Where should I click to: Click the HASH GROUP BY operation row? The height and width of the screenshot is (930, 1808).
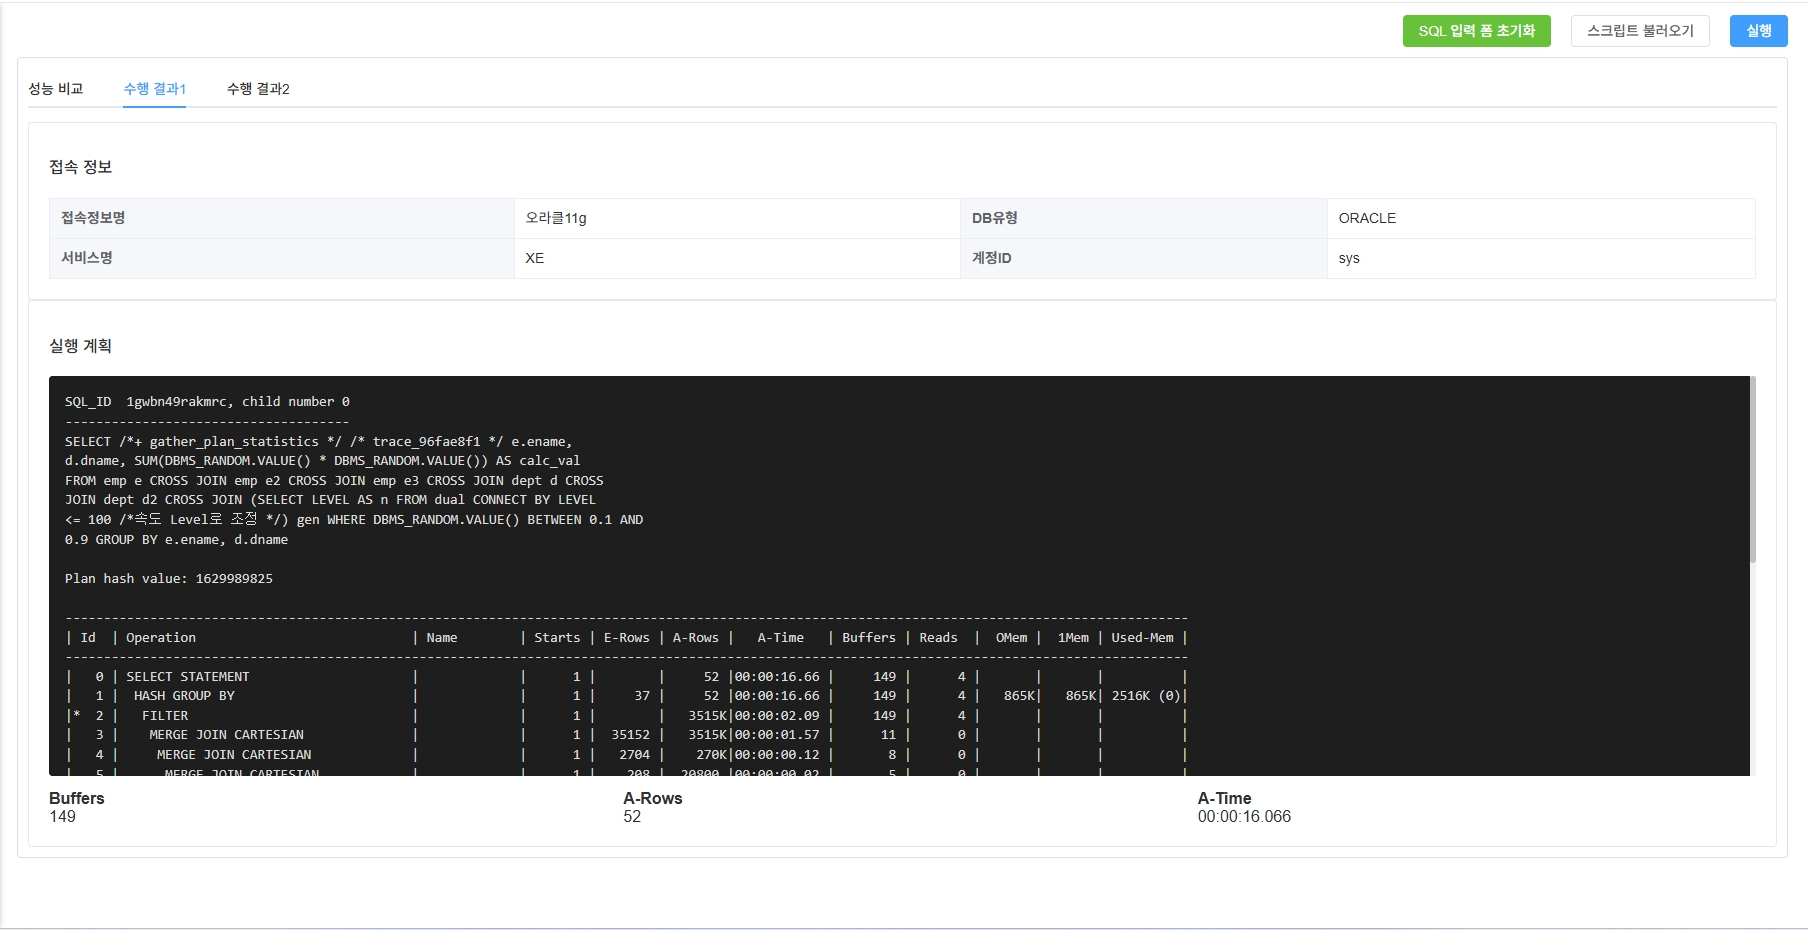(184, 696)
